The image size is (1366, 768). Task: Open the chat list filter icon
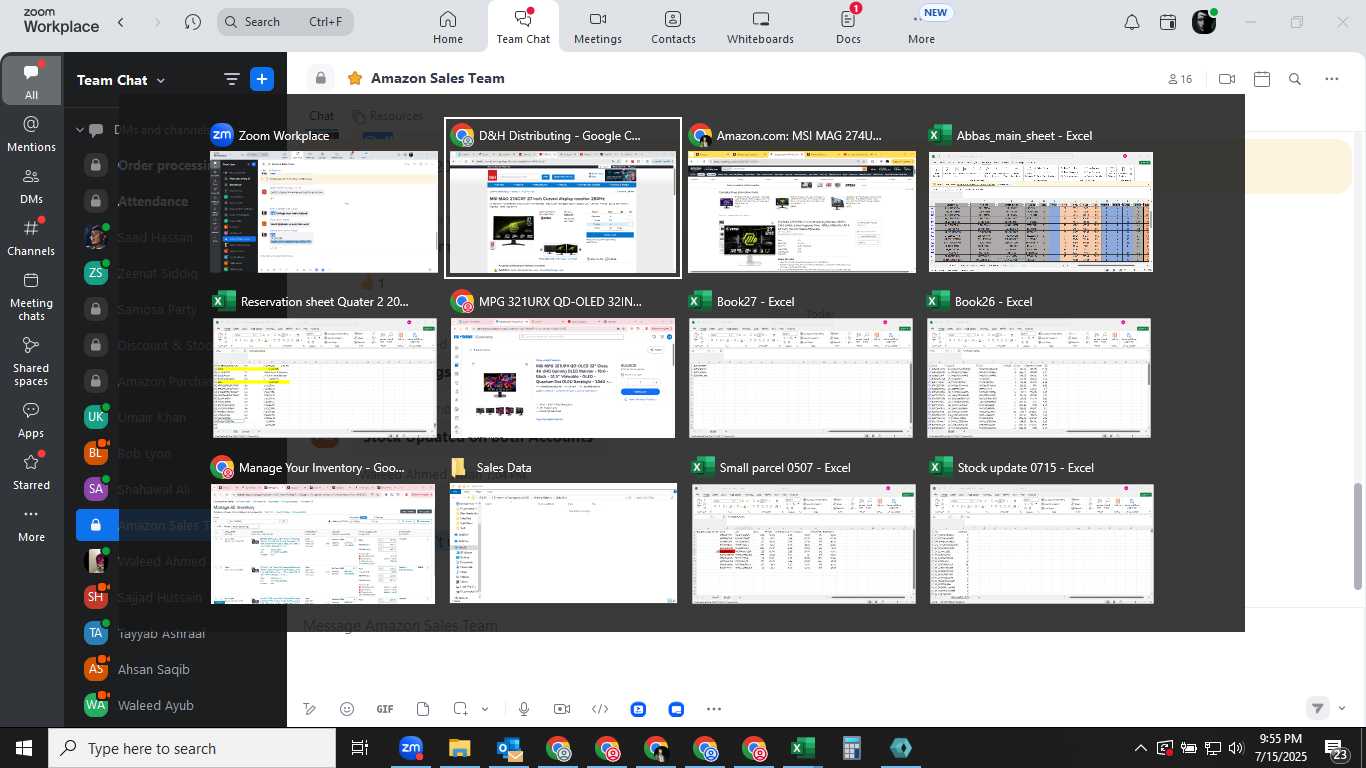[231, 80]
